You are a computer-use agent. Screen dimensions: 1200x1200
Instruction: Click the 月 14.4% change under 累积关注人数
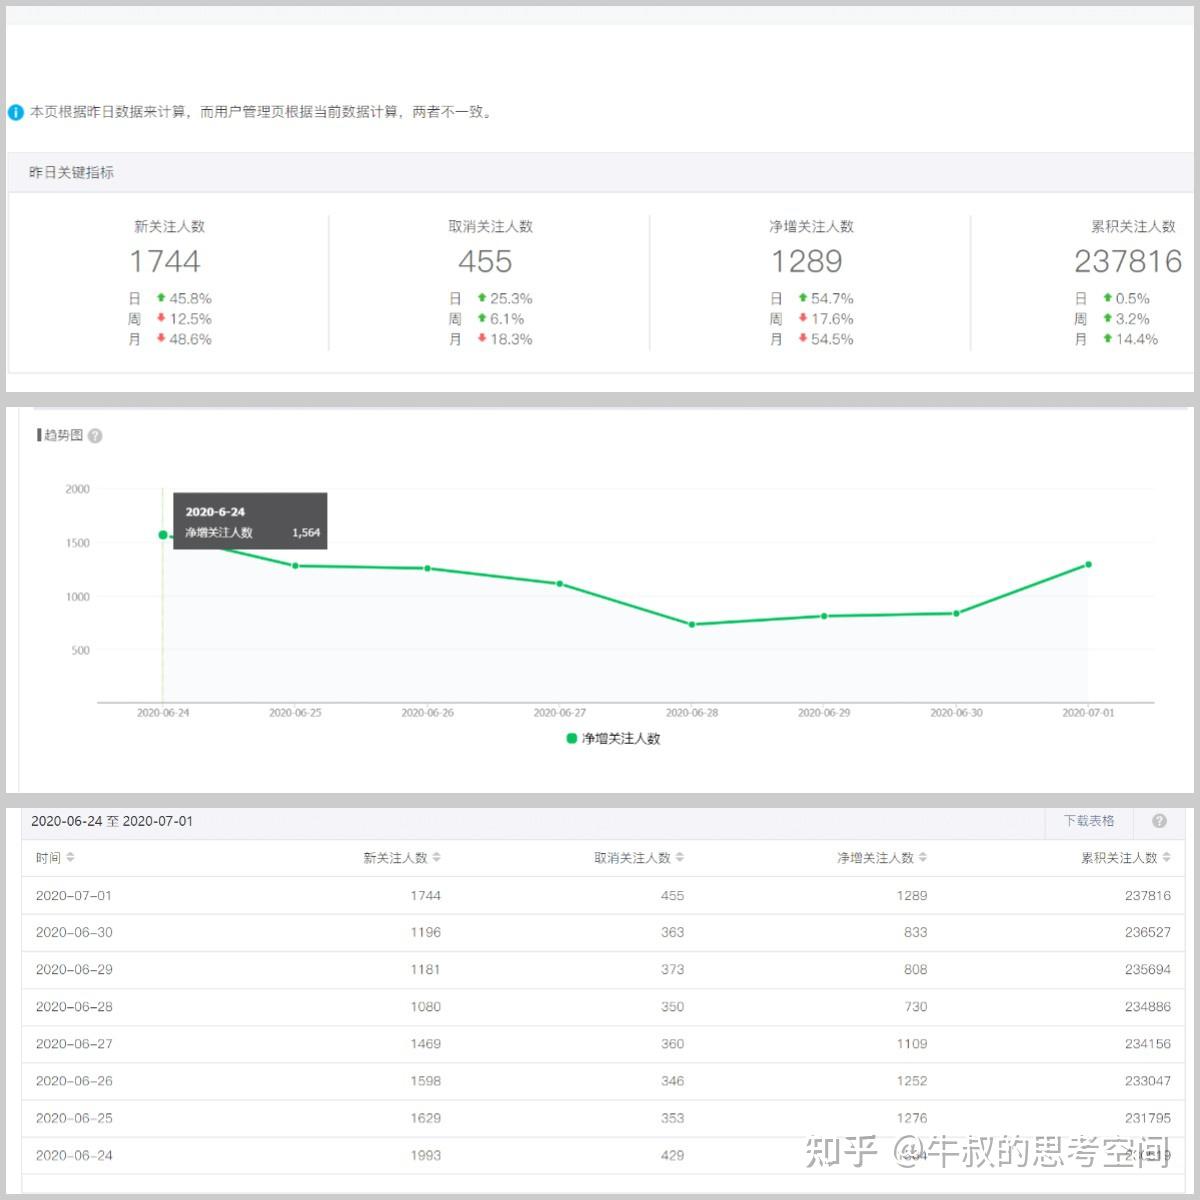pyautogui.click(x=1116, y=340)
